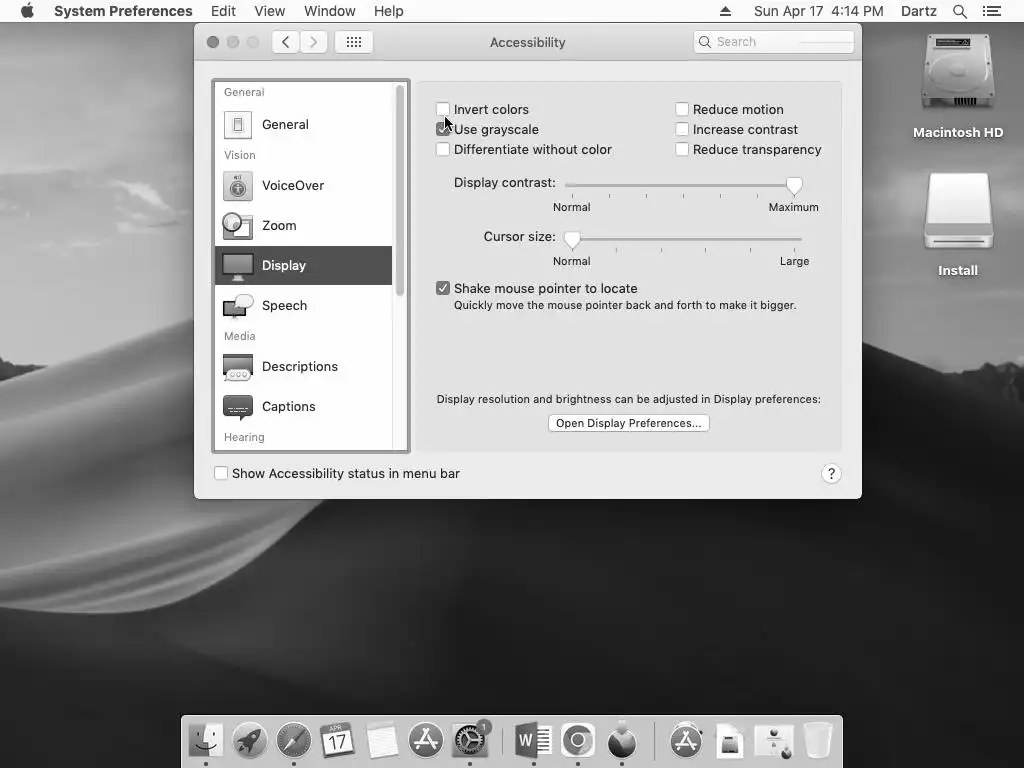This screenshot has width=1024, height=768.
Task: Click Open Display Preferences button
Action: [x=628, y=423]
